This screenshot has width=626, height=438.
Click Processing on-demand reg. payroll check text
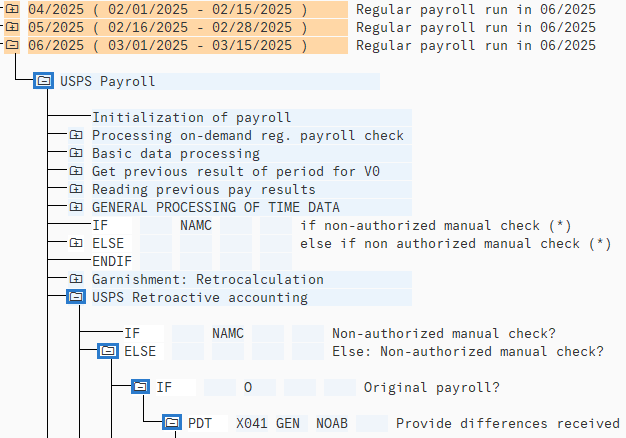(248, 135)
